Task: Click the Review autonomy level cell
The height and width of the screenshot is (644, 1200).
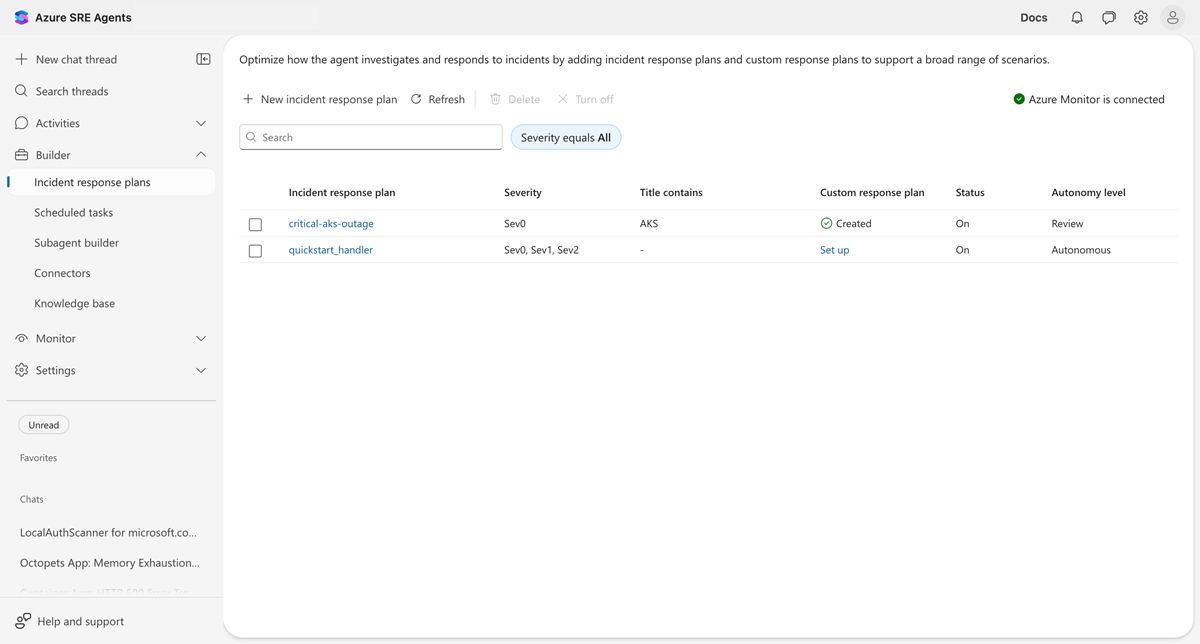Action: (1067, 223)
